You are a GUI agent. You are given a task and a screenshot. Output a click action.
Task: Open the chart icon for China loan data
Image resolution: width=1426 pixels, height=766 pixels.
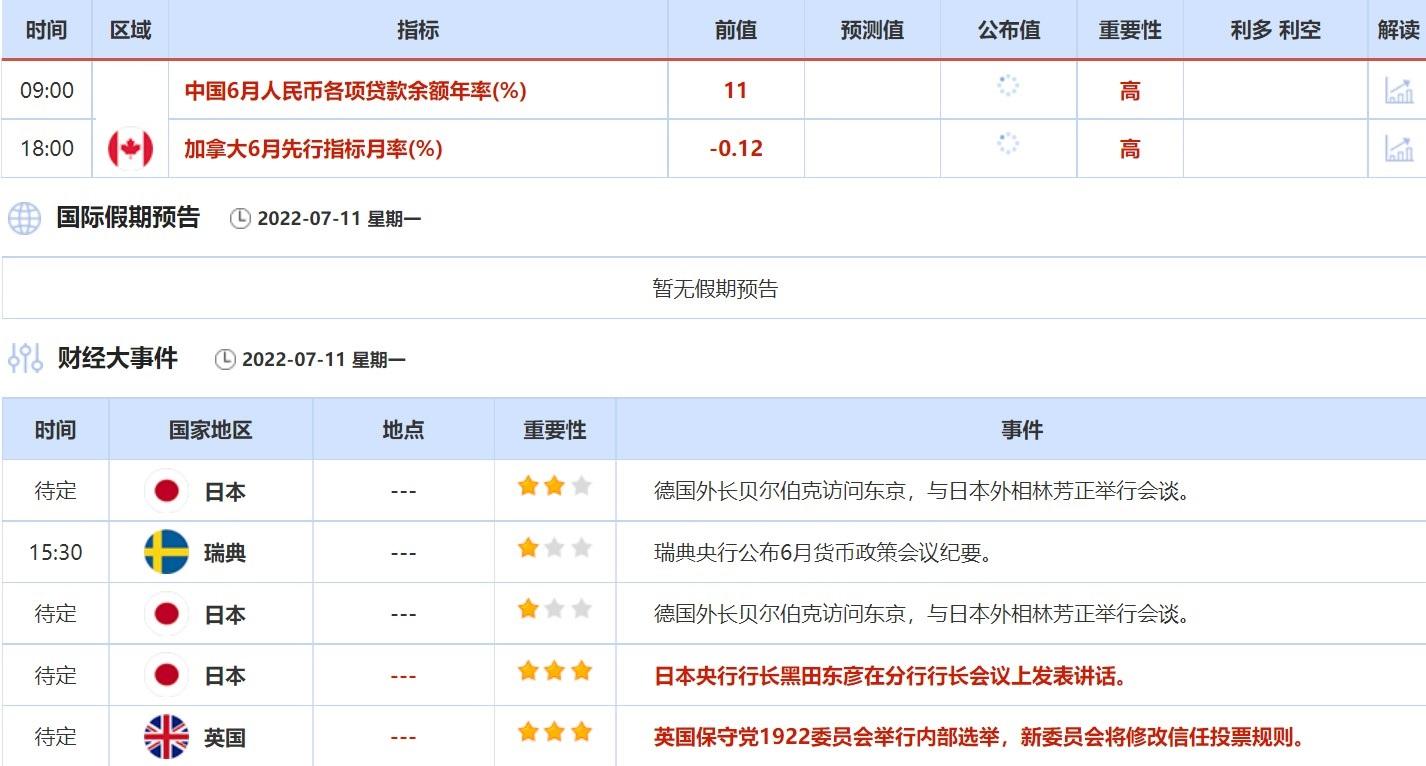pyautogui.click(x=1398, y=90)
